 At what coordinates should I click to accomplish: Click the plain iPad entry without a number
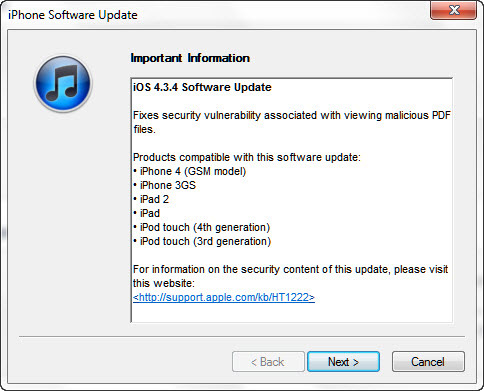click(x=147, y=213)
